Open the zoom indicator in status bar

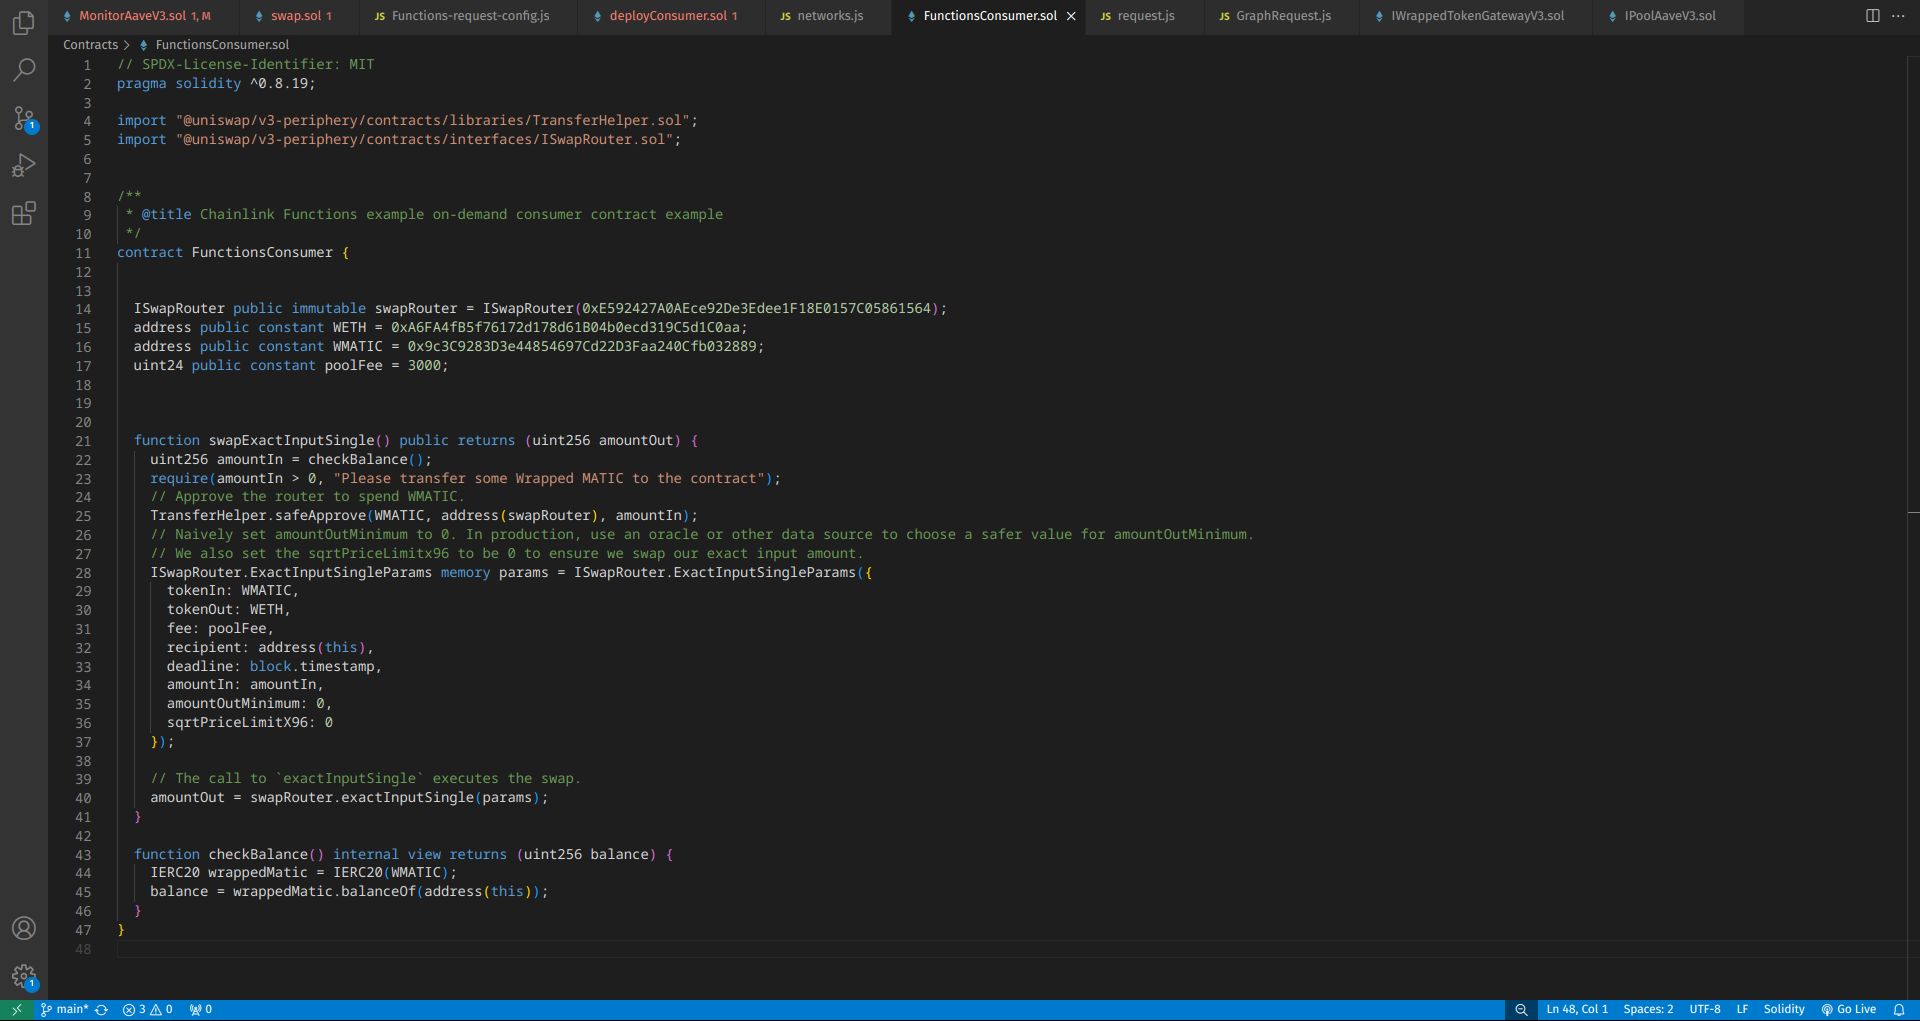coord(1521,1010)
